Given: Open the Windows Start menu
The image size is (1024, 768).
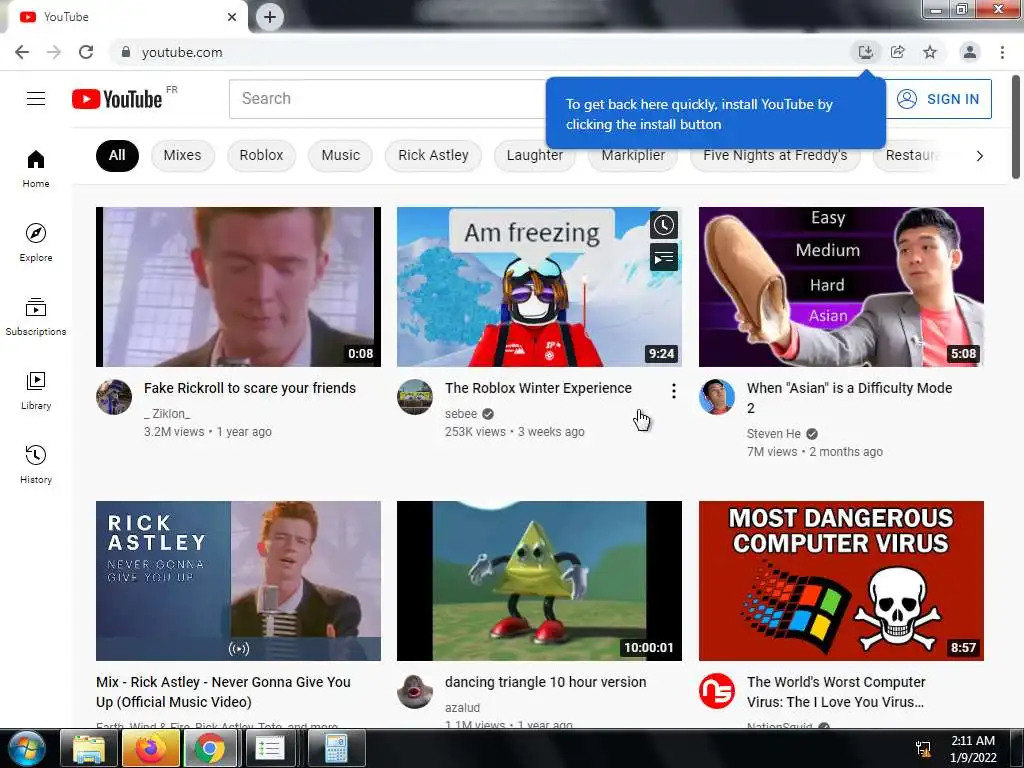Looking at the screenshot, I should coord(27,748).
